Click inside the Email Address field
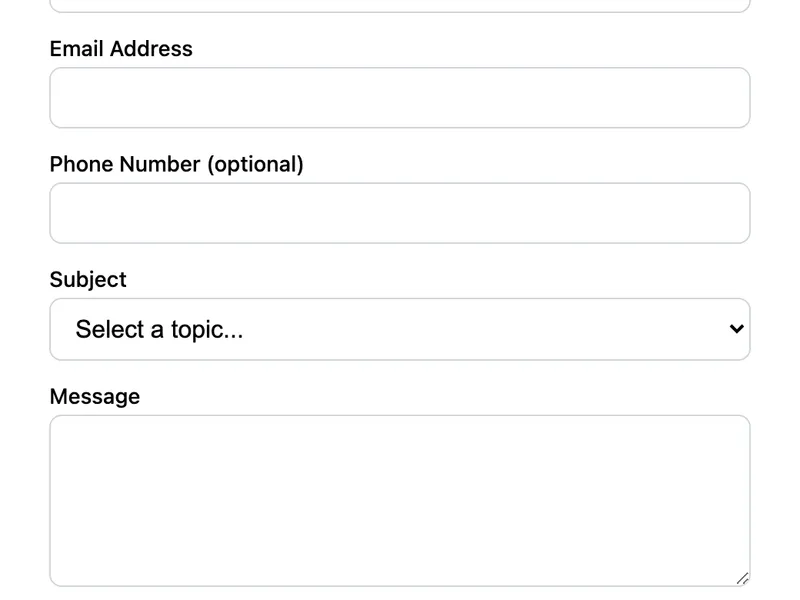 tap(400, 97)
